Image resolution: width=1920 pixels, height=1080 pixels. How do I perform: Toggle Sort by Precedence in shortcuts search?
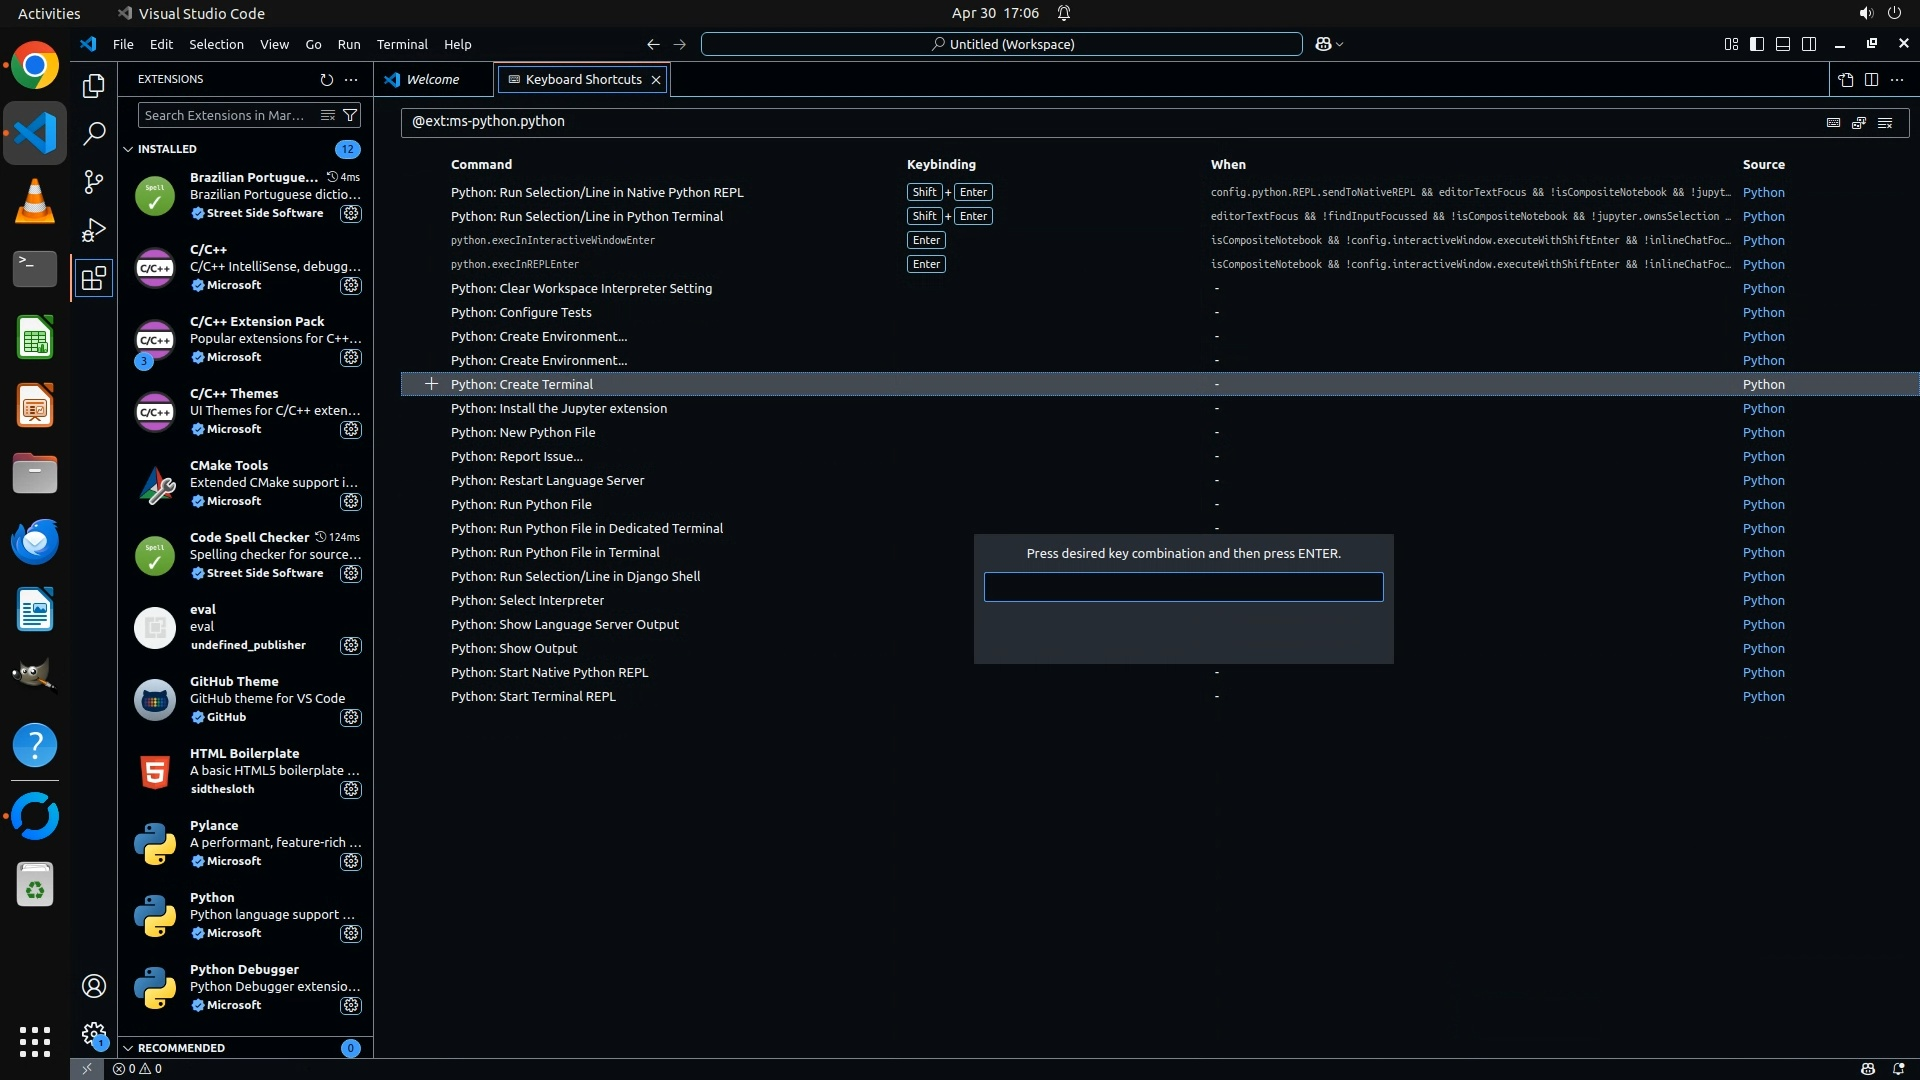[x=1859, y=122]
